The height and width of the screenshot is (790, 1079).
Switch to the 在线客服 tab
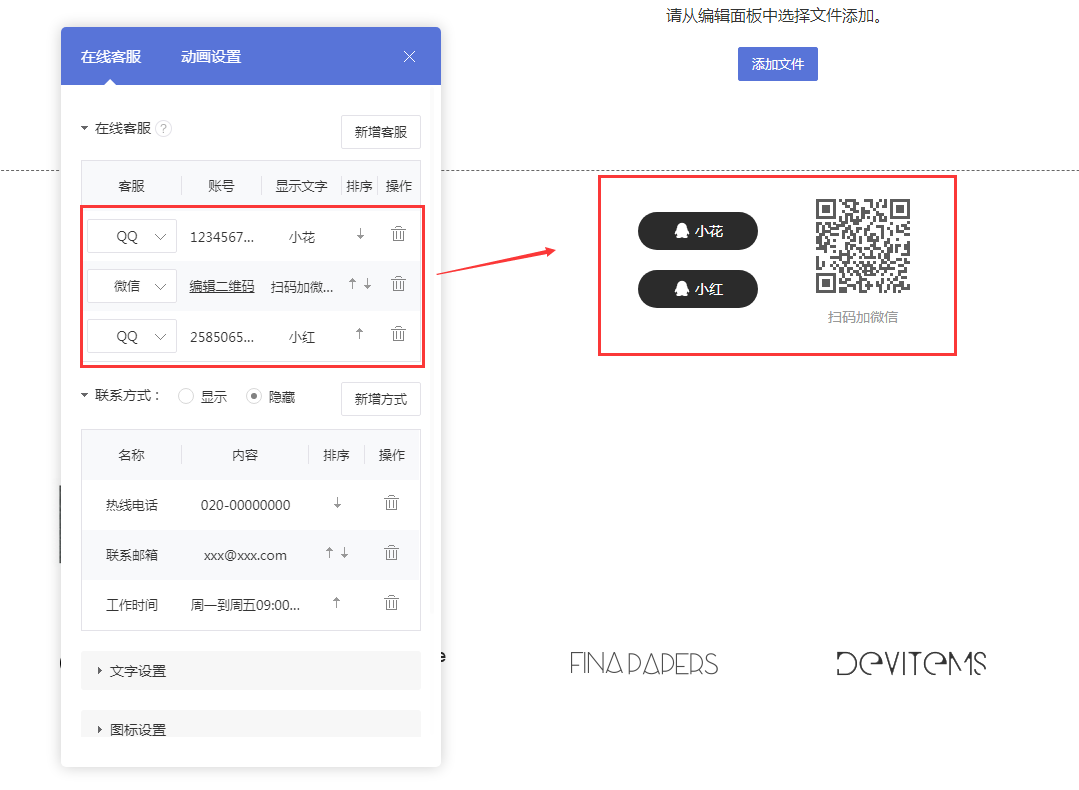point(111,56)
